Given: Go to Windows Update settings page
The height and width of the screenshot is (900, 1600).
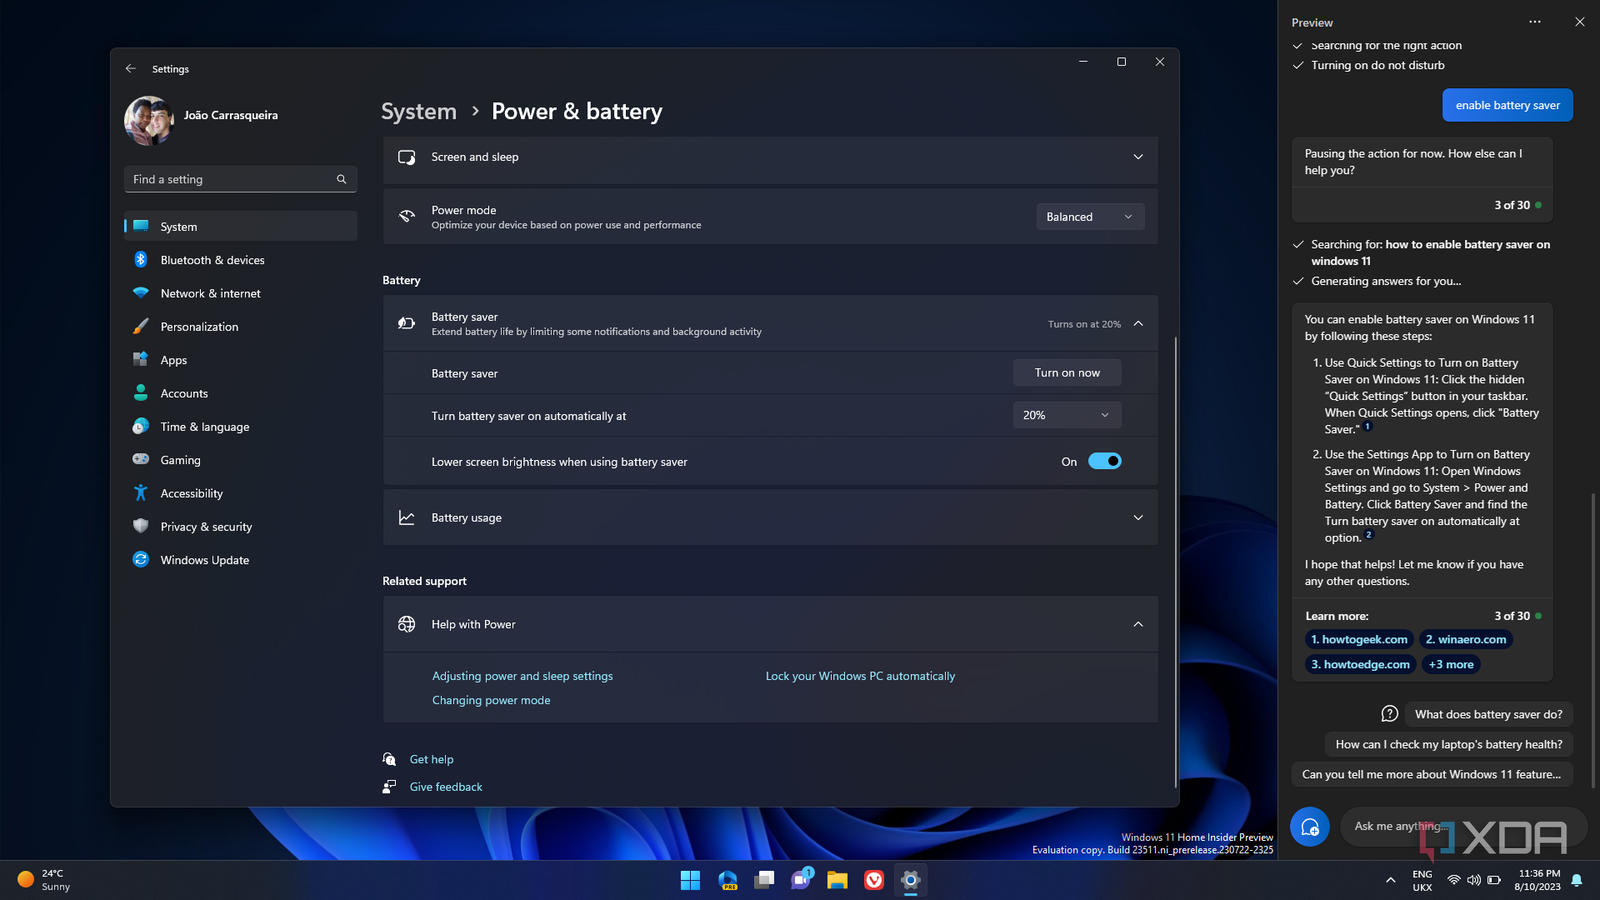Looking at the screenshot, I should [204, 560].
